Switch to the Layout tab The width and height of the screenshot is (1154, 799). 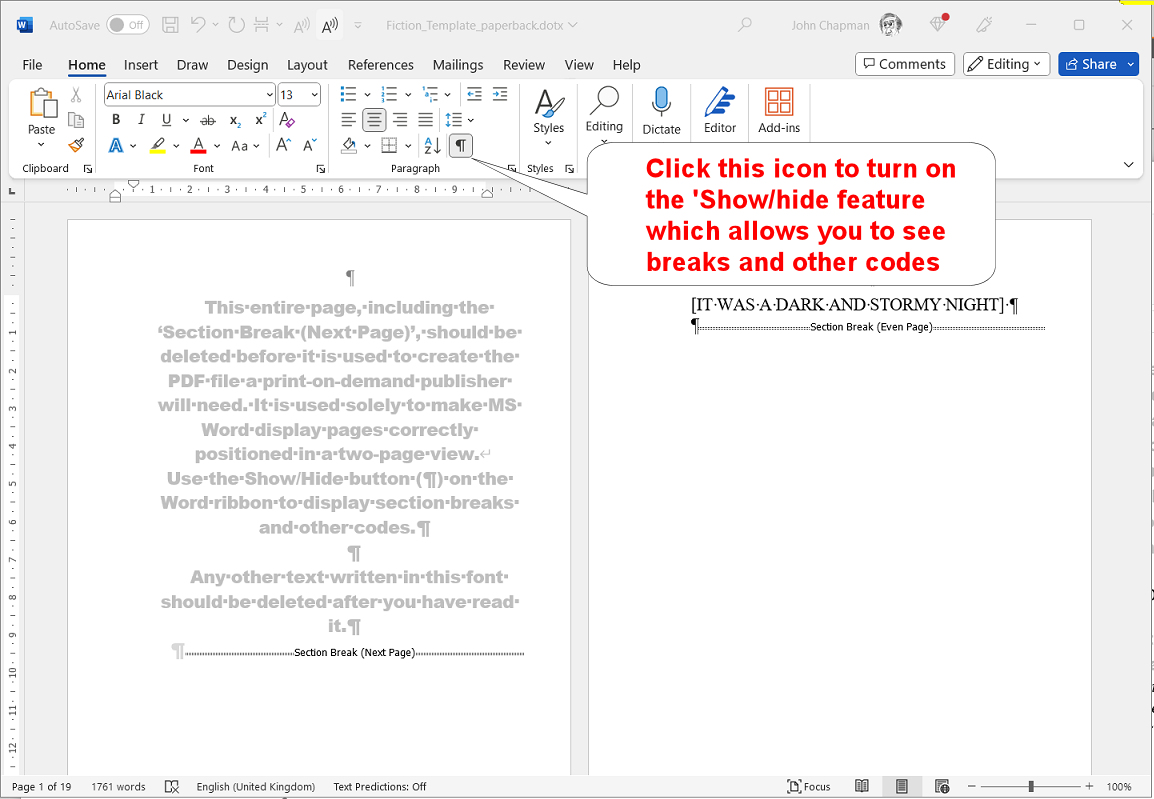point(307,65)
